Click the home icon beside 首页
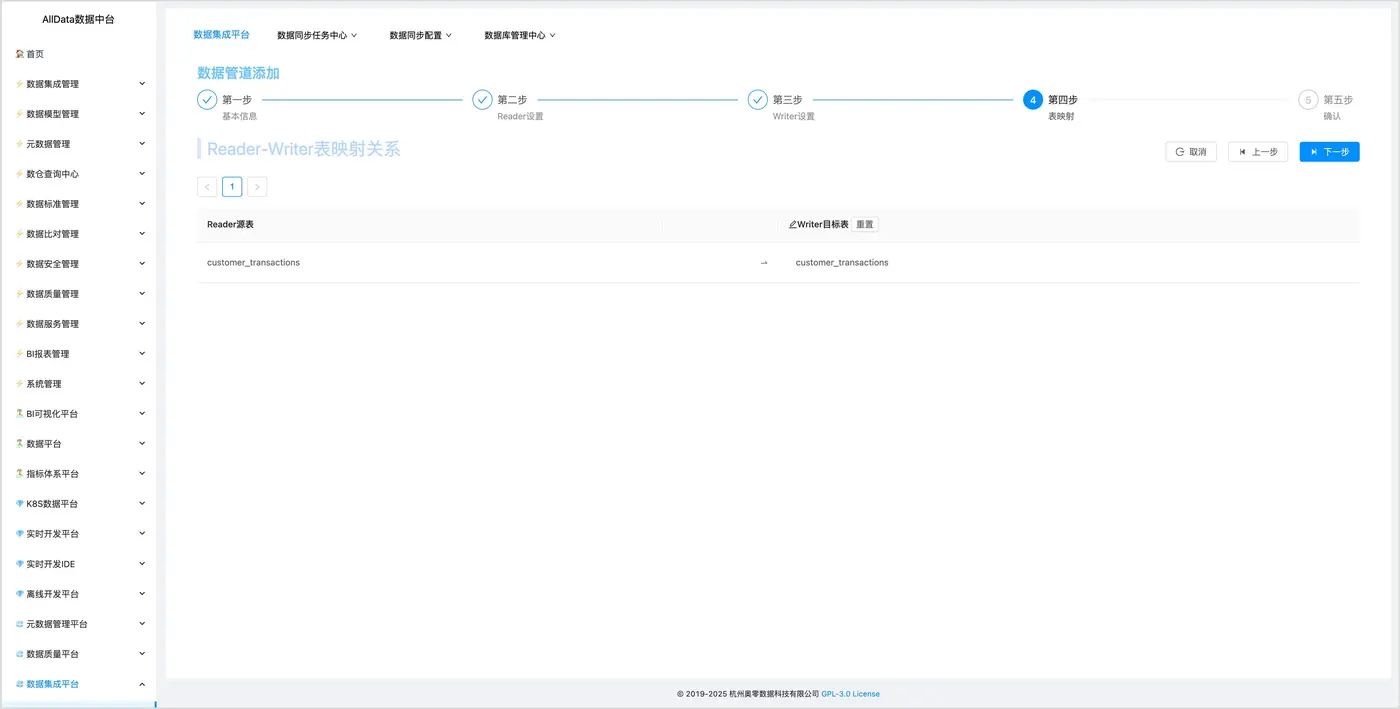The height and width of the screenshot is (709, 1400). click(x=20, y=54)
